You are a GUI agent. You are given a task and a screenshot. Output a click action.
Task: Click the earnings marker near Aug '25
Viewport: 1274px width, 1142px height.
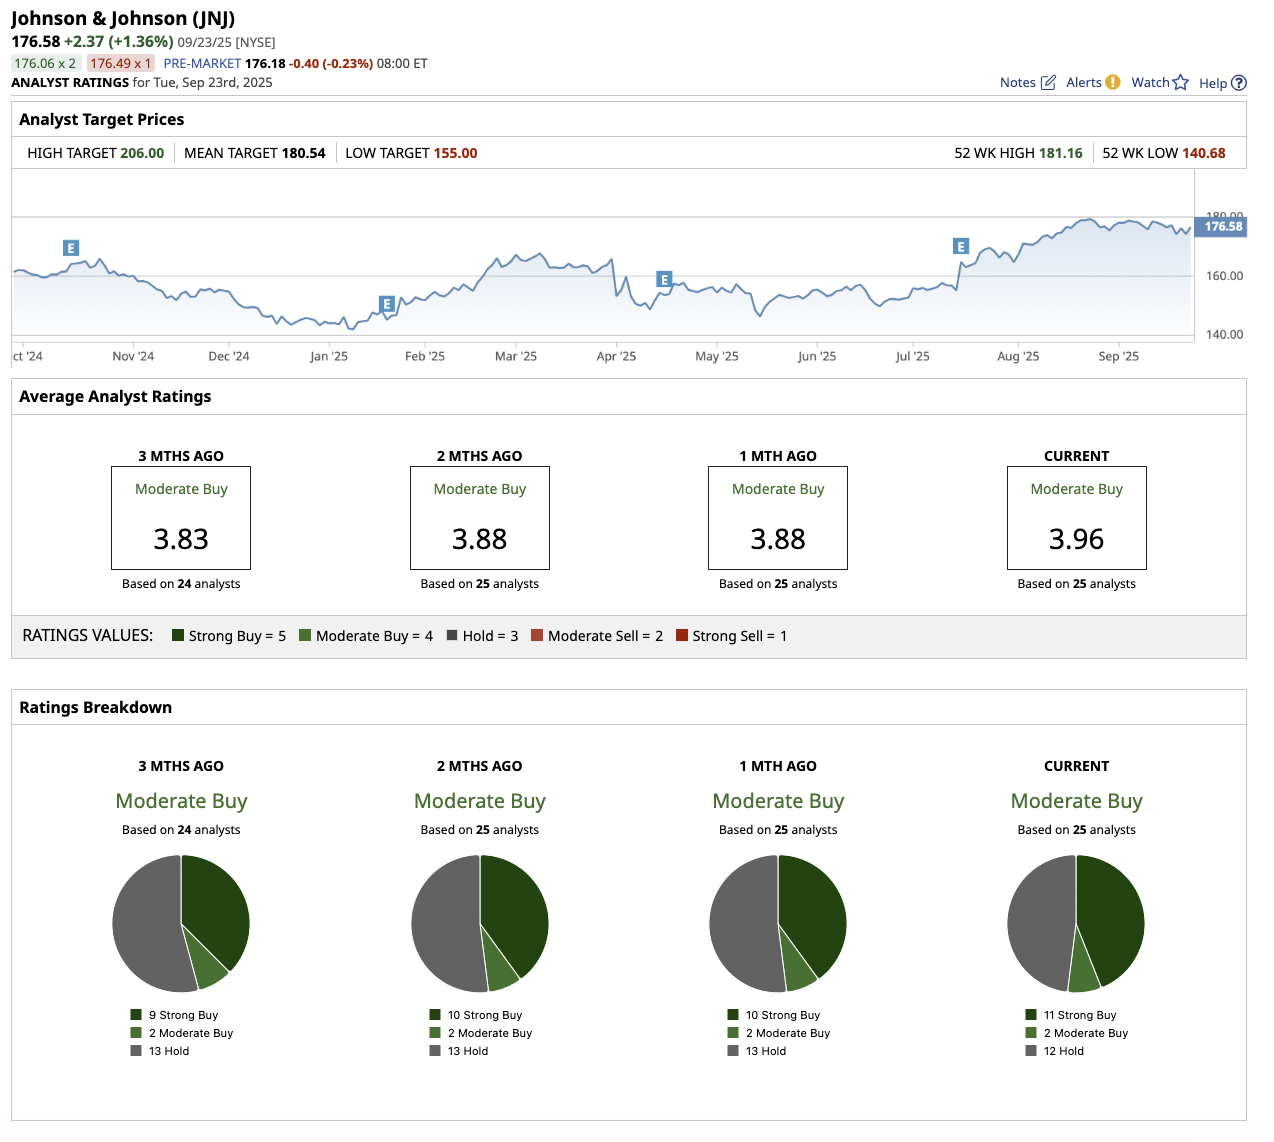961,246
